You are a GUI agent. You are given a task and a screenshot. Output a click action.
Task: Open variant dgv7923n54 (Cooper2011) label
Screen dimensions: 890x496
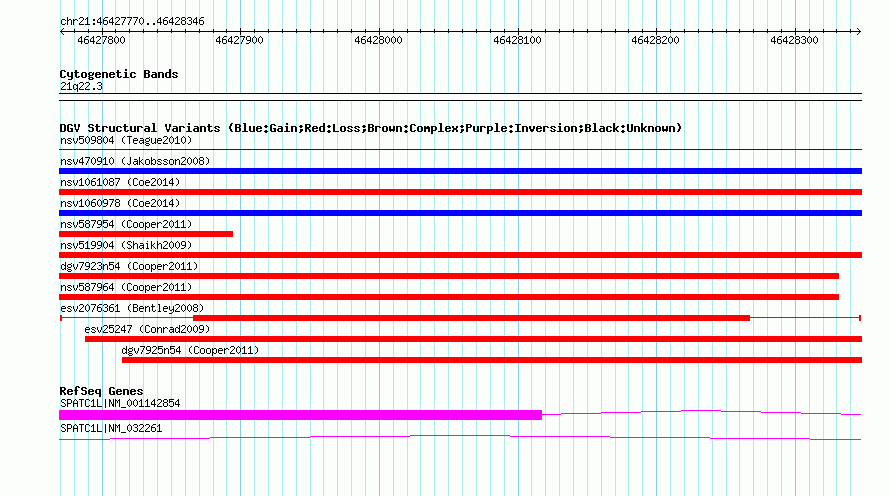point(129,266)
